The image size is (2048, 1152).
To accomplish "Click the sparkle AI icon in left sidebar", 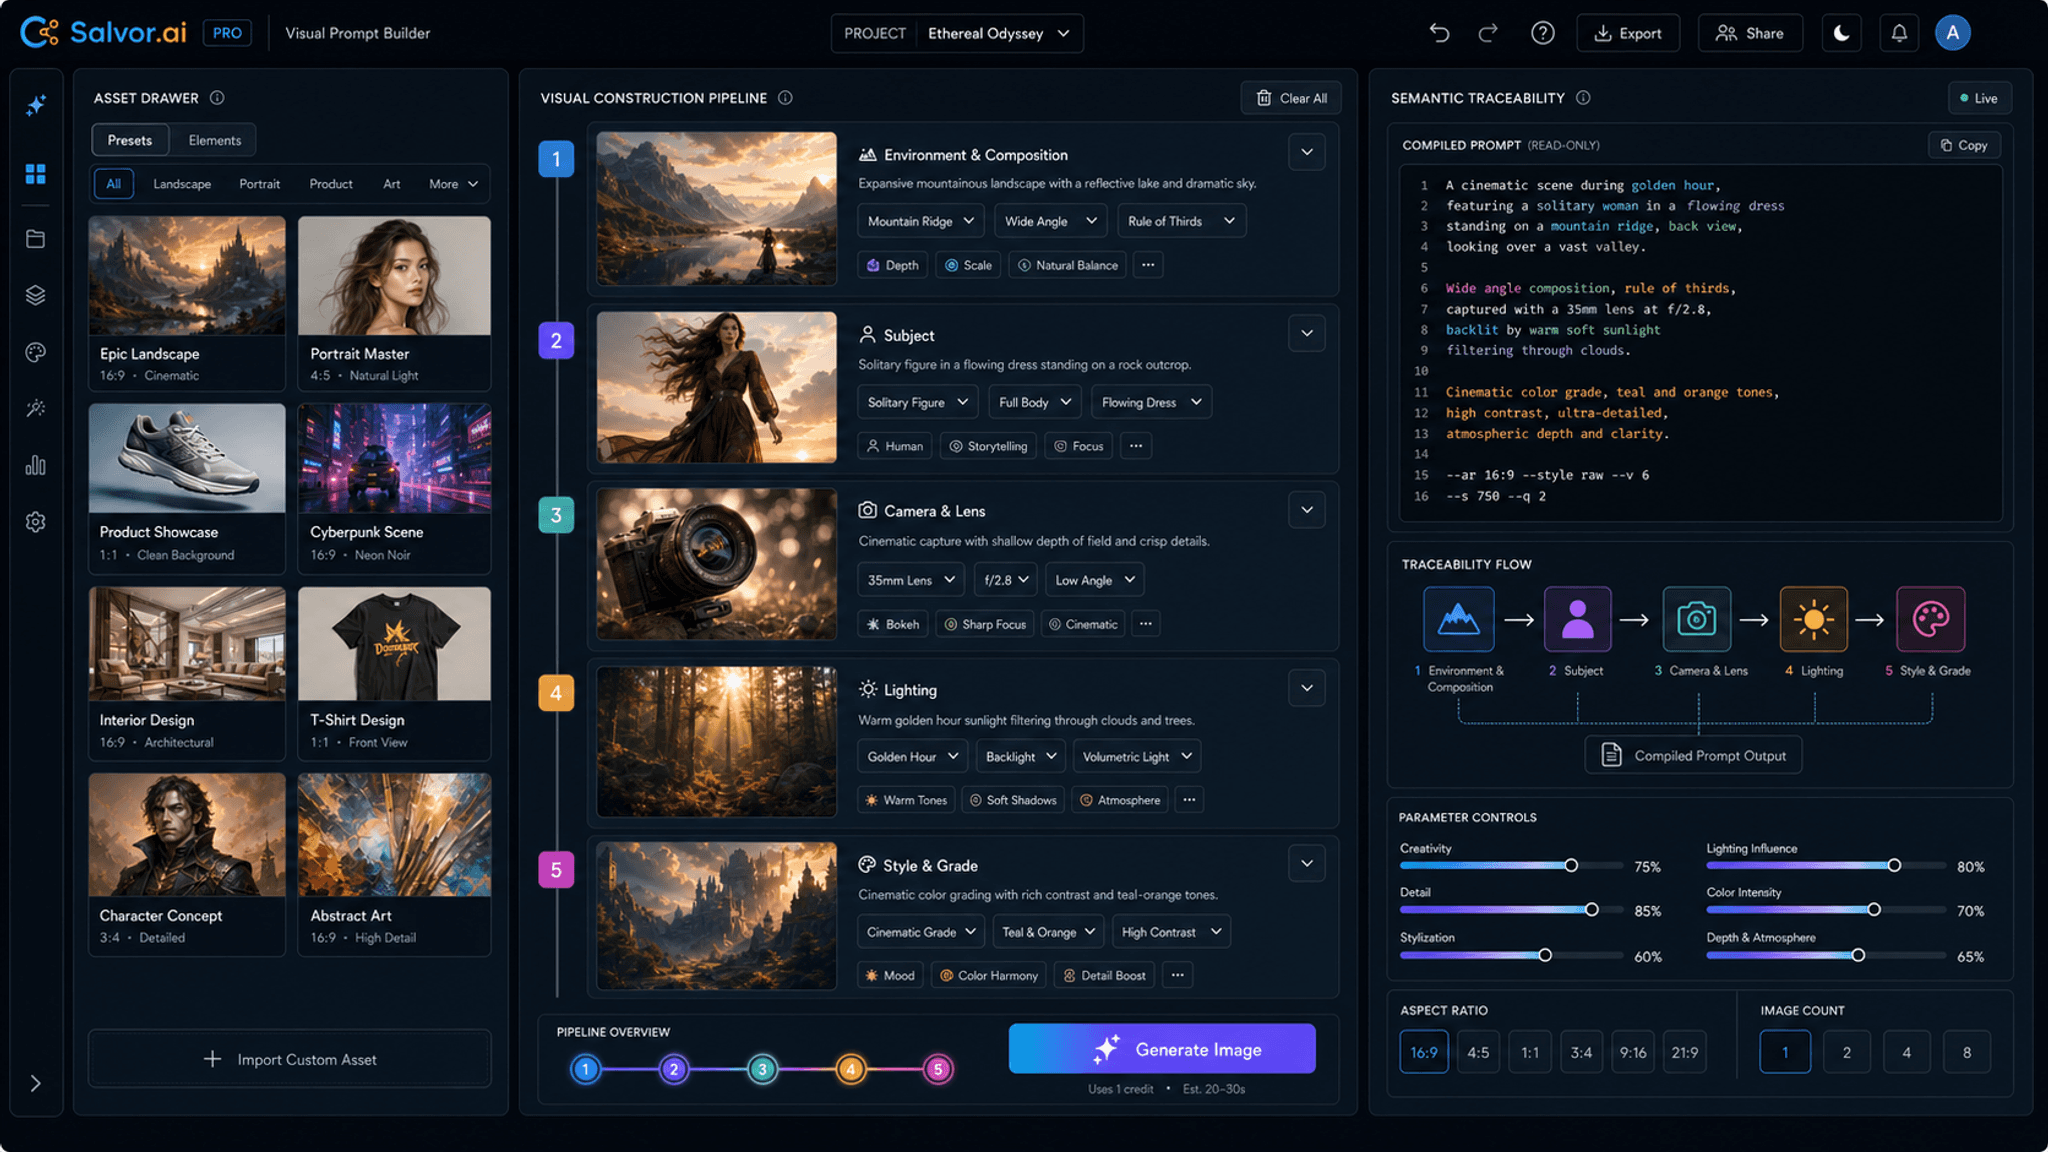I will 36,105.
